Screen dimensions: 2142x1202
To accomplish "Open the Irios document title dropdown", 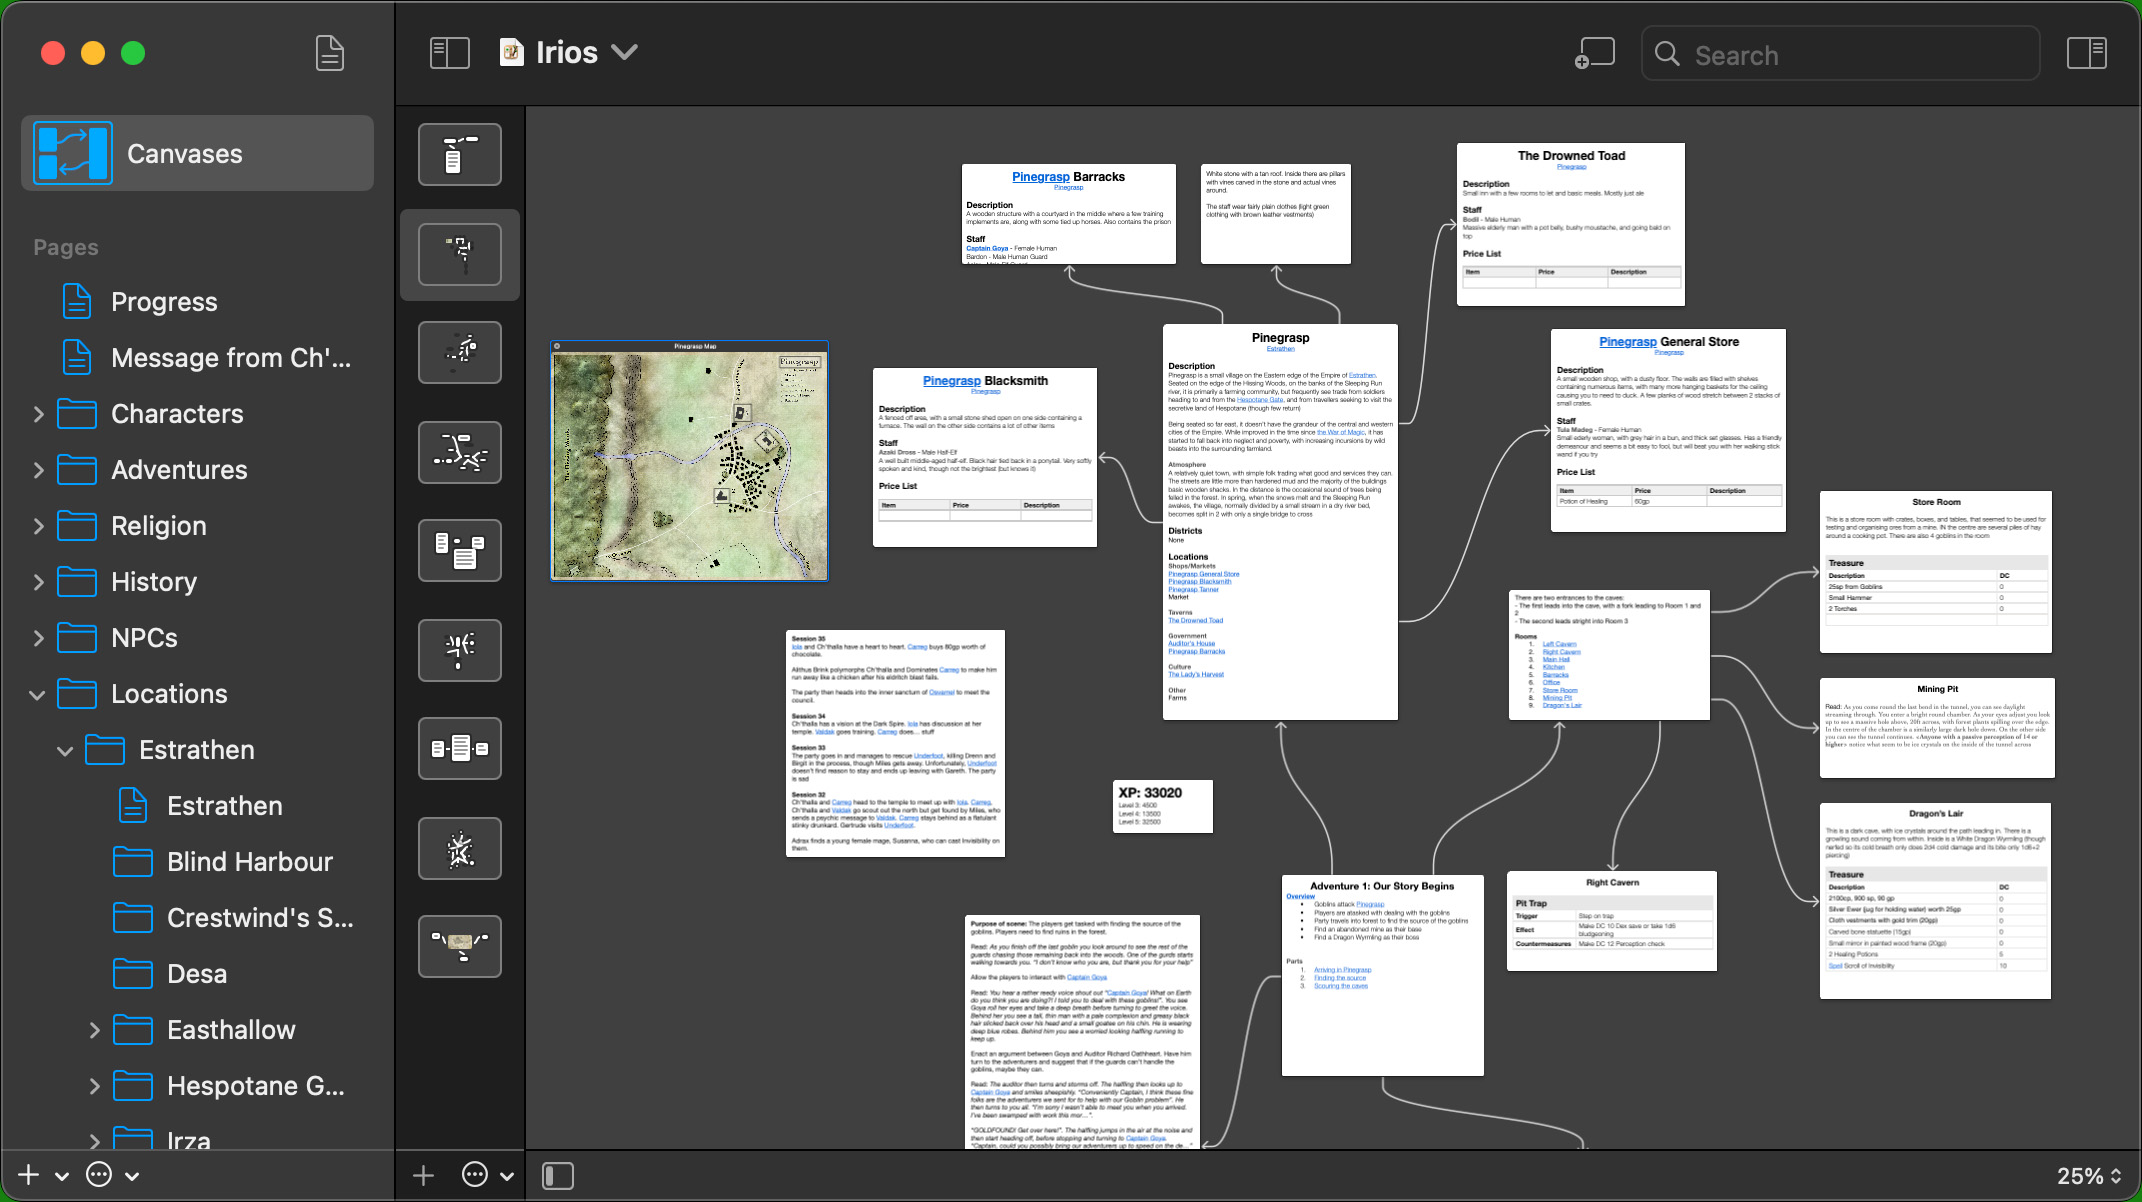I will 625,53.
